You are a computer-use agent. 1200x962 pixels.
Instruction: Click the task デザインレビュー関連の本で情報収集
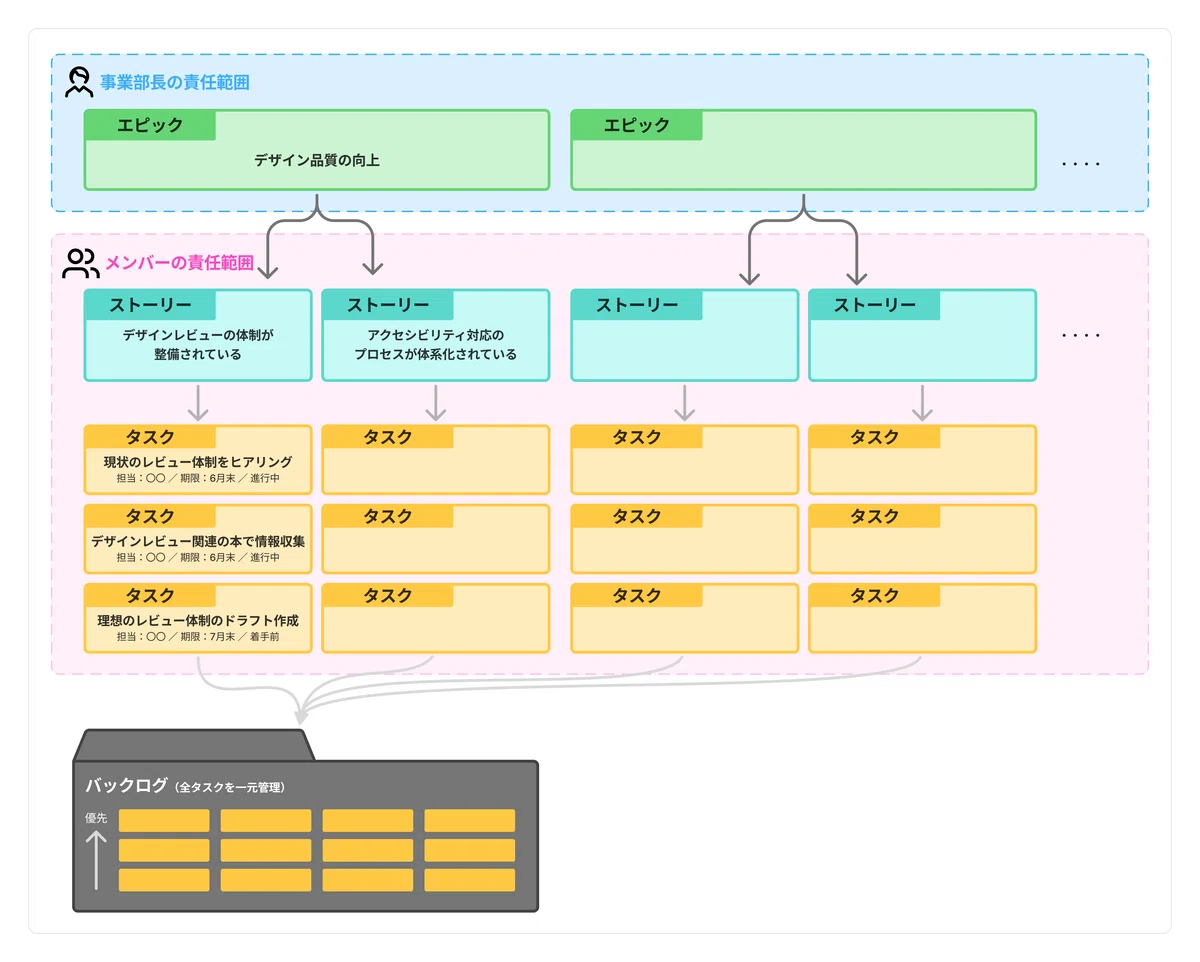[x=198, y=539]
